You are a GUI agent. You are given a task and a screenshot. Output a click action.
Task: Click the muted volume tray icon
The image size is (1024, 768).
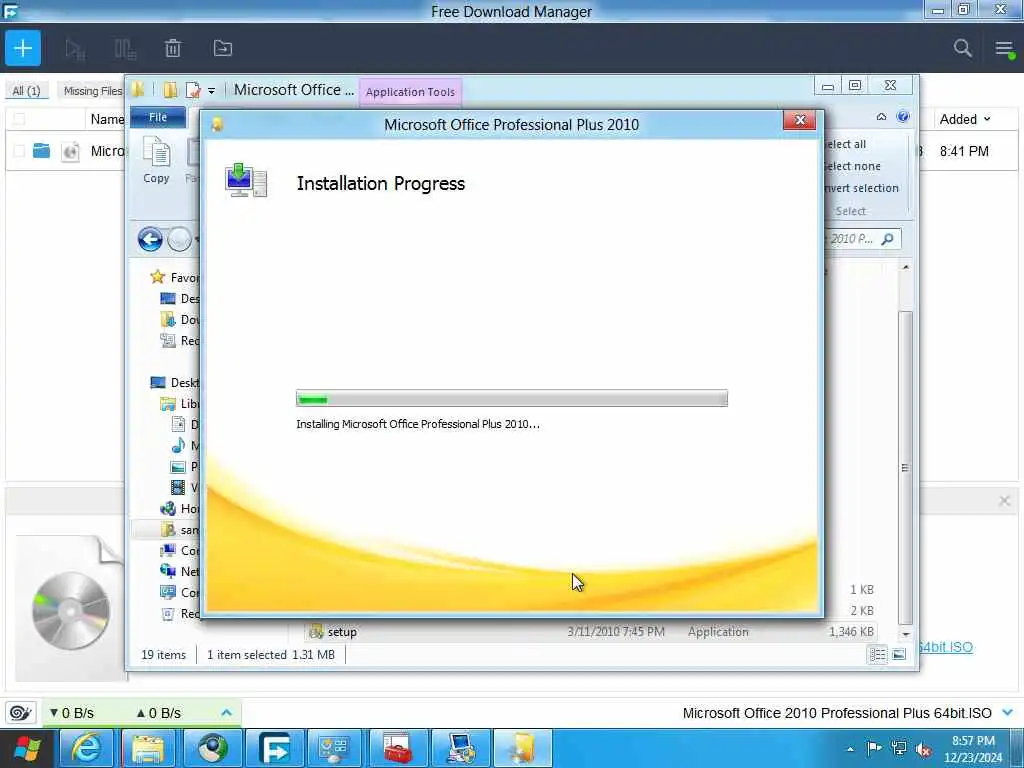(923, 750)
